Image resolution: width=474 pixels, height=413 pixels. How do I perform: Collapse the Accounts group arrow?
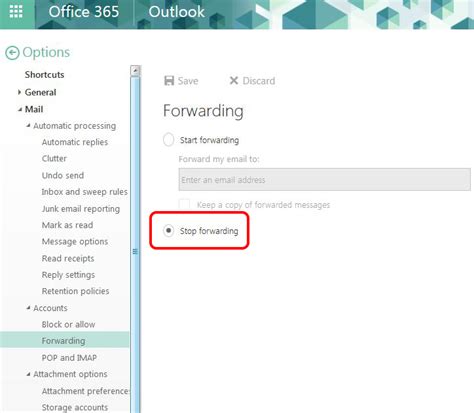tap(28, 308)
